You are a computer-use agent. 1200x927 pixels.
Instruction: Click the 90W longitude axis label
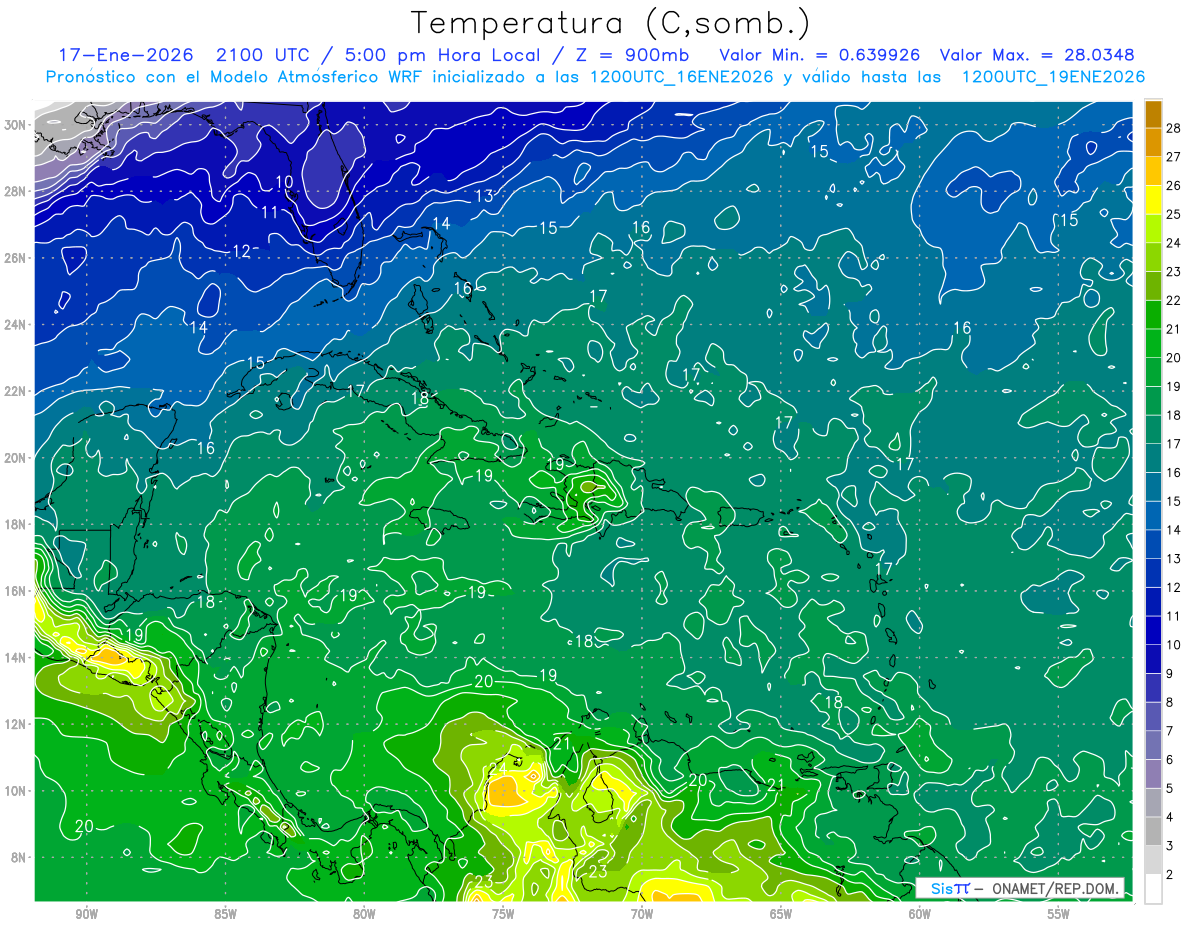[86, 914]
